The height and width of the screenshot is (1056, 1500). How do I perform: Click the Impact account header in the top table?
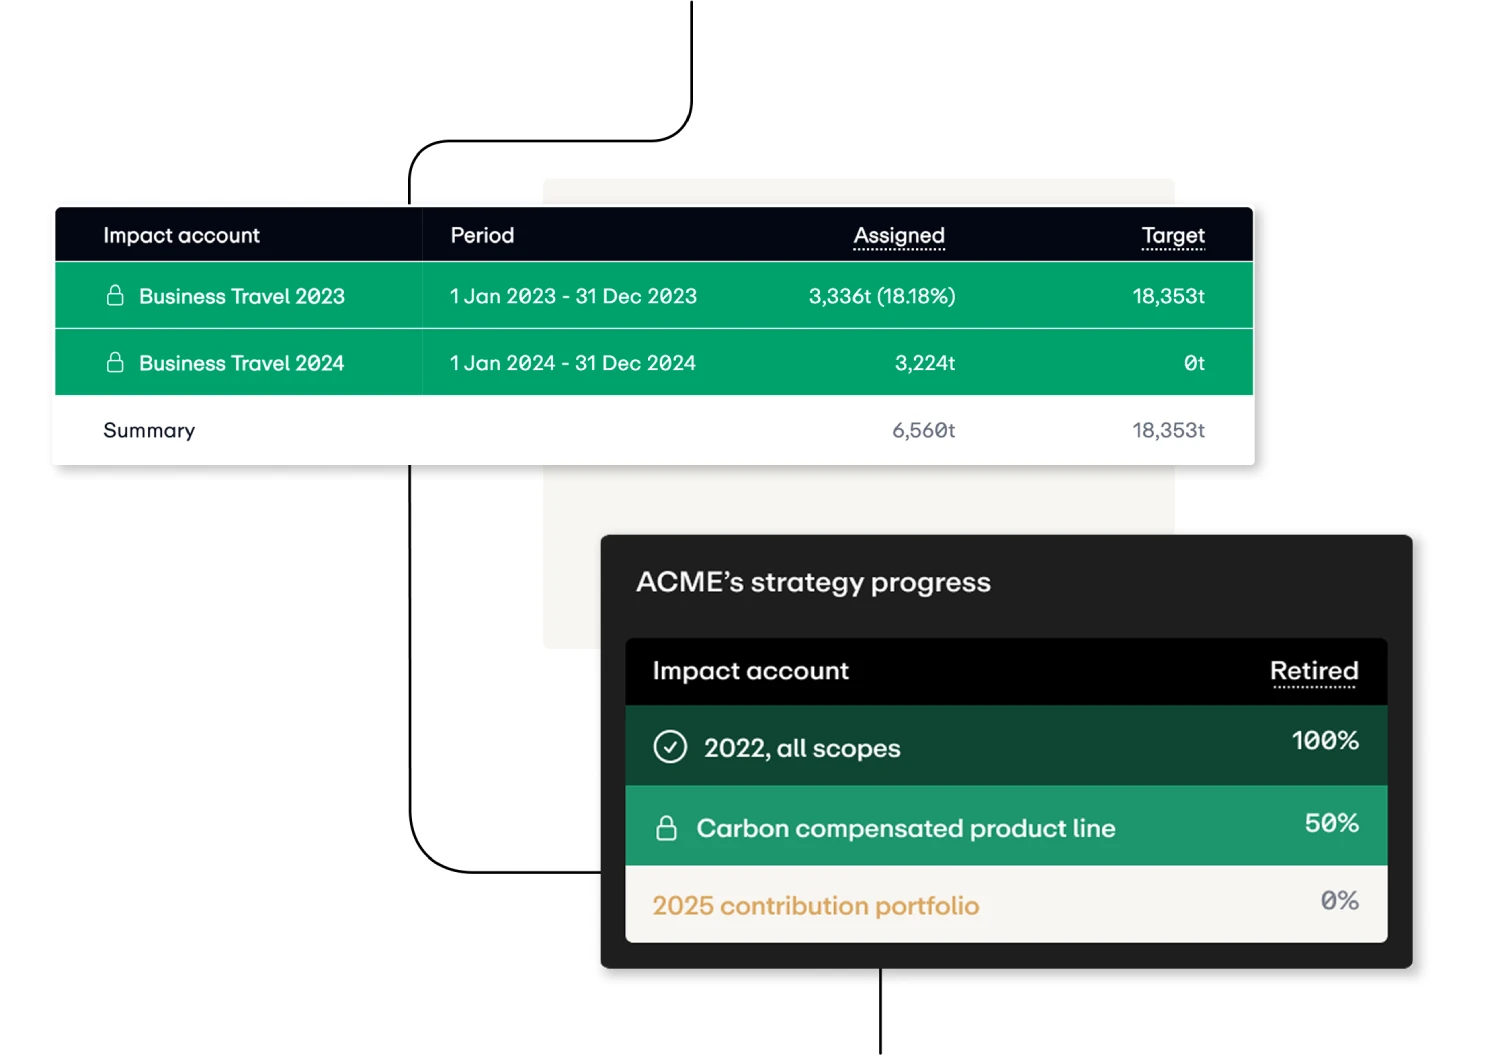[181, 235]
